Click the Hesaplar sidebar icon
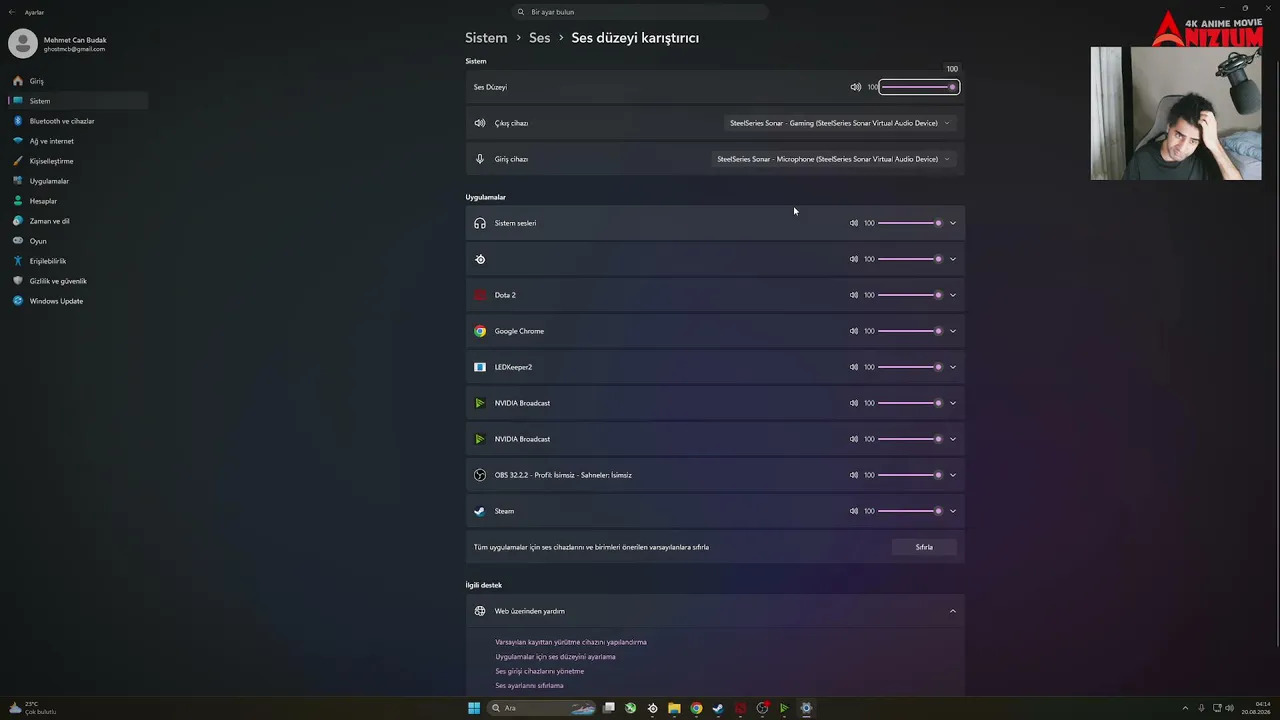The image size is (1280, 720). pos(18,201)
